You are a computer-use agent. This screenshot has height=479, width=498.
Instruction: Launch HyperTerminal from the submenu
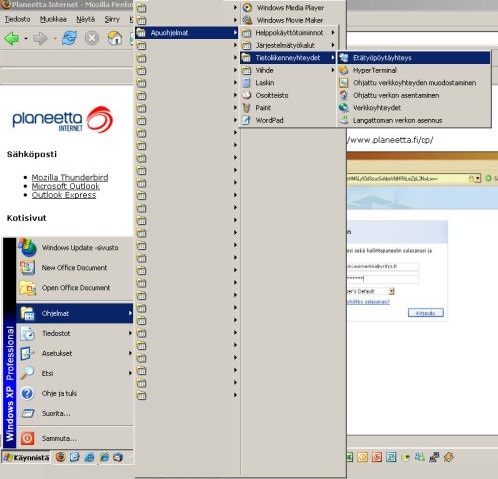[x=414, y=70]
